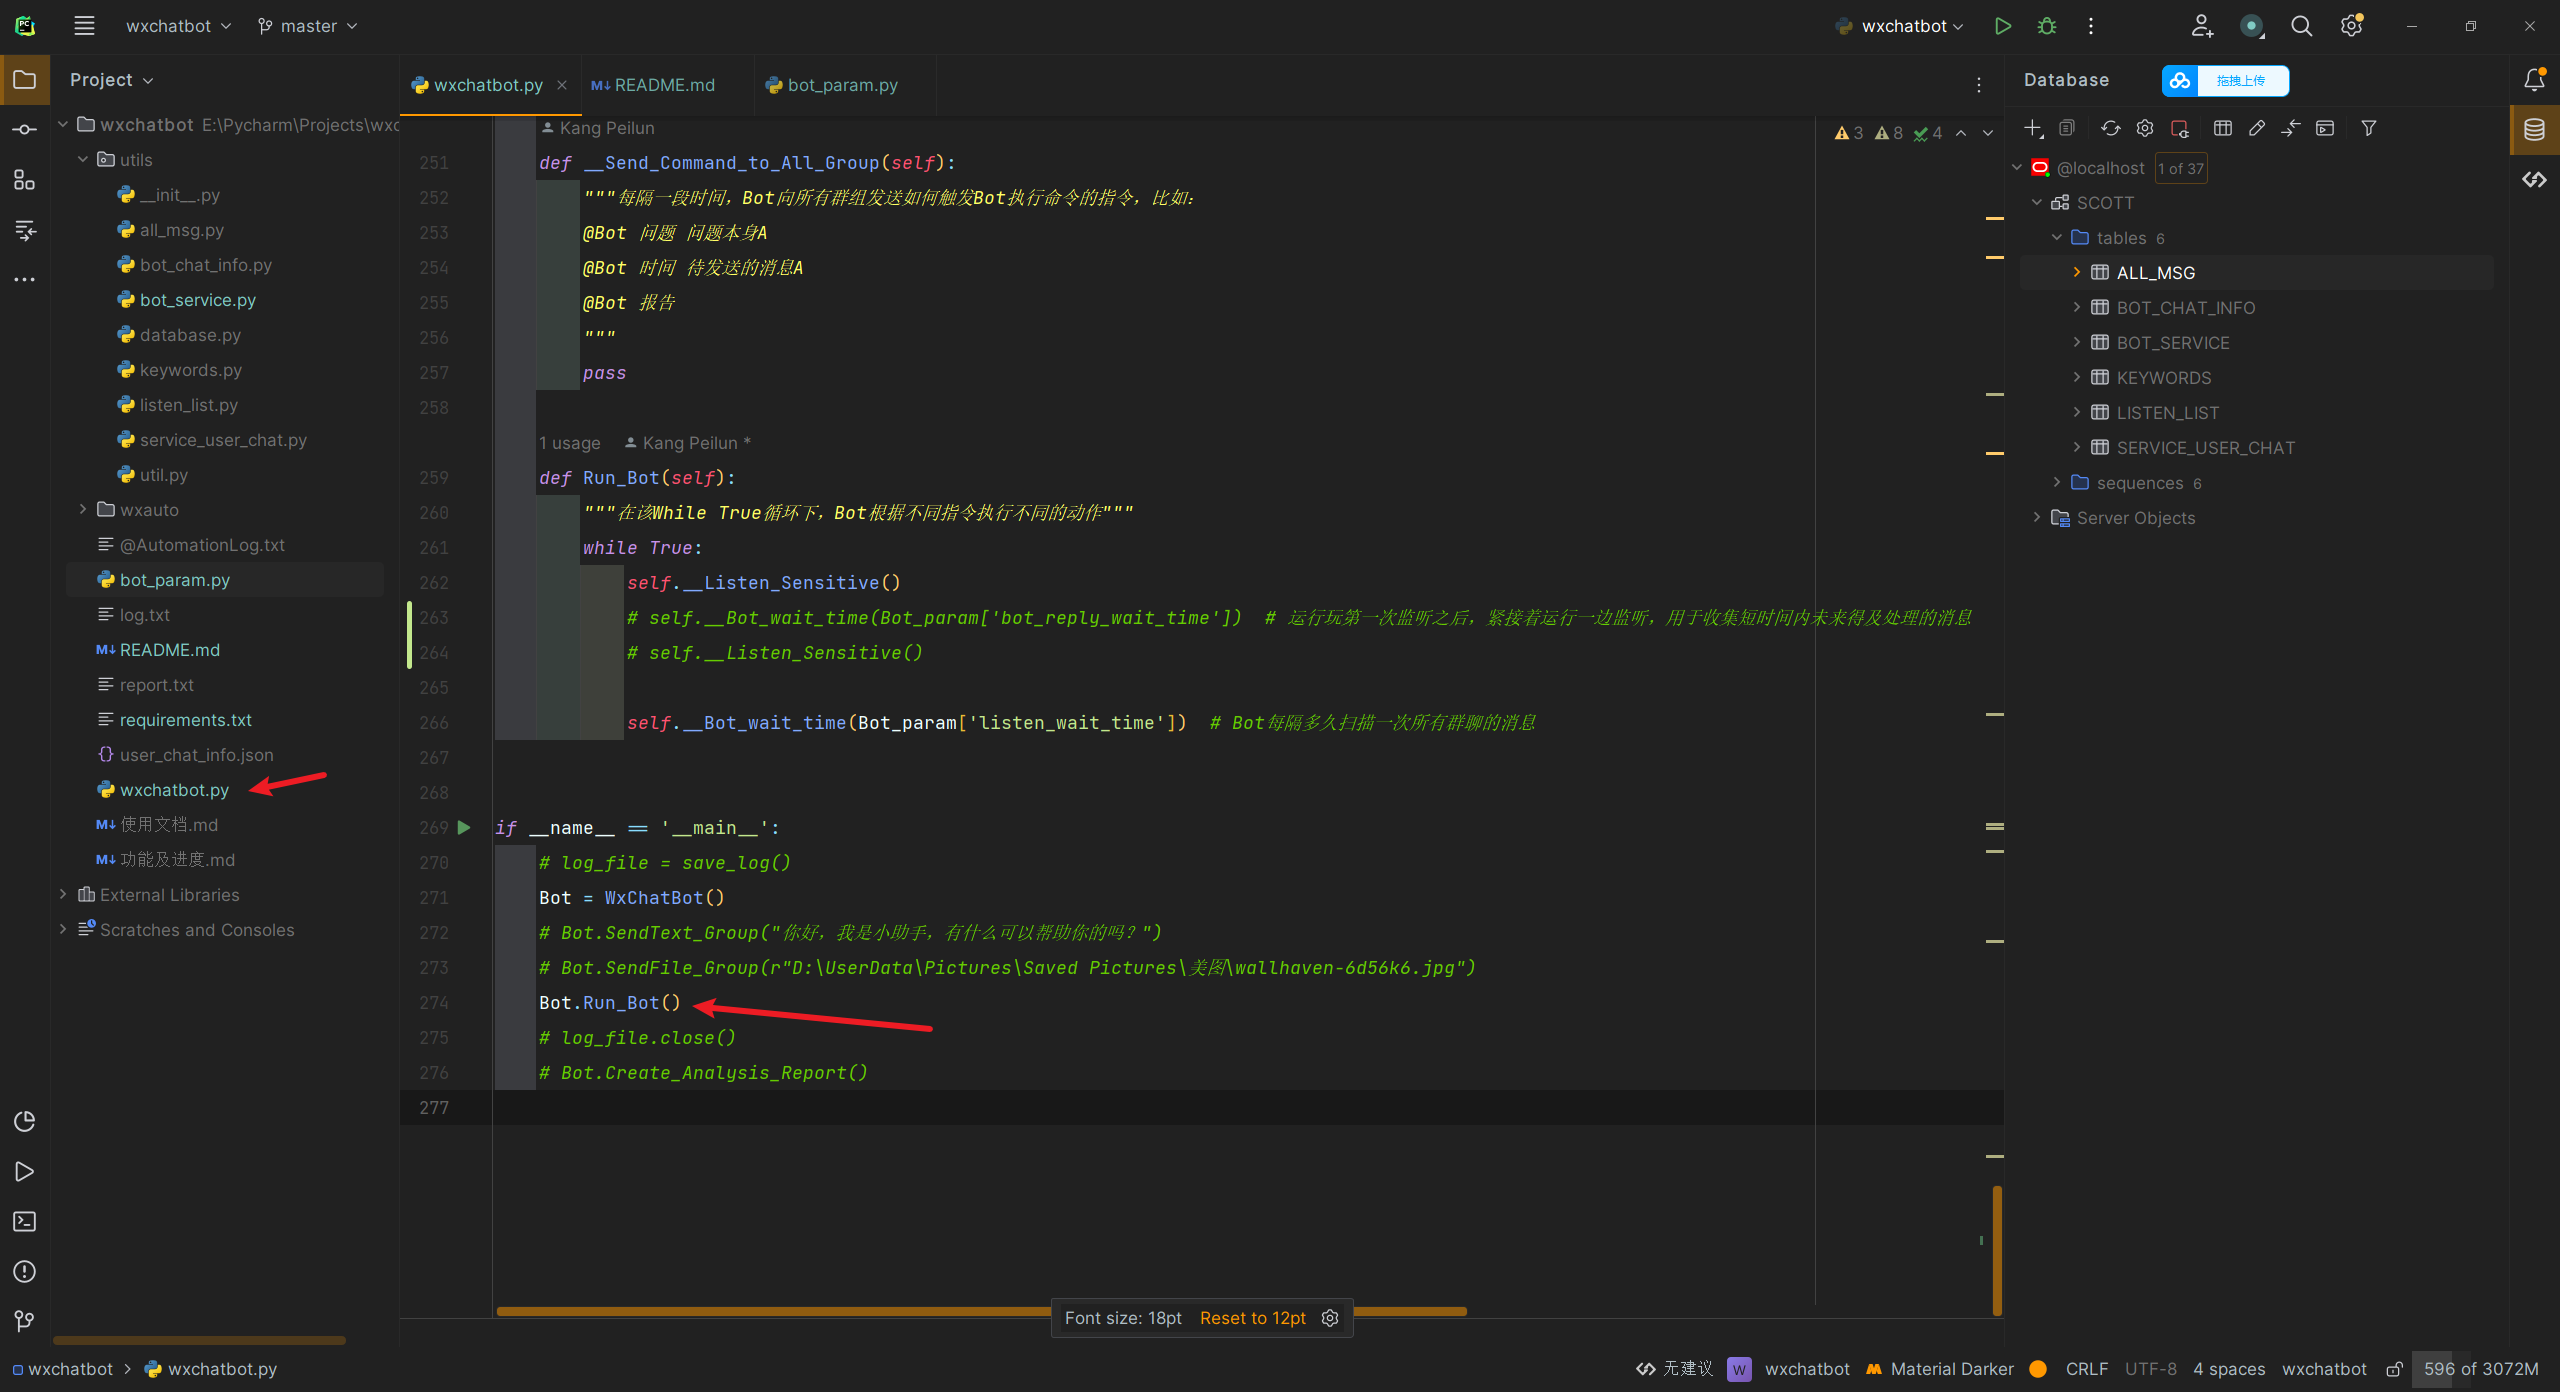Image resolution: width=2560 pixels, height=1392 pixels.
Task: Open Search Everywhere magnifier icon
Action: click(x=2301, y=26)
